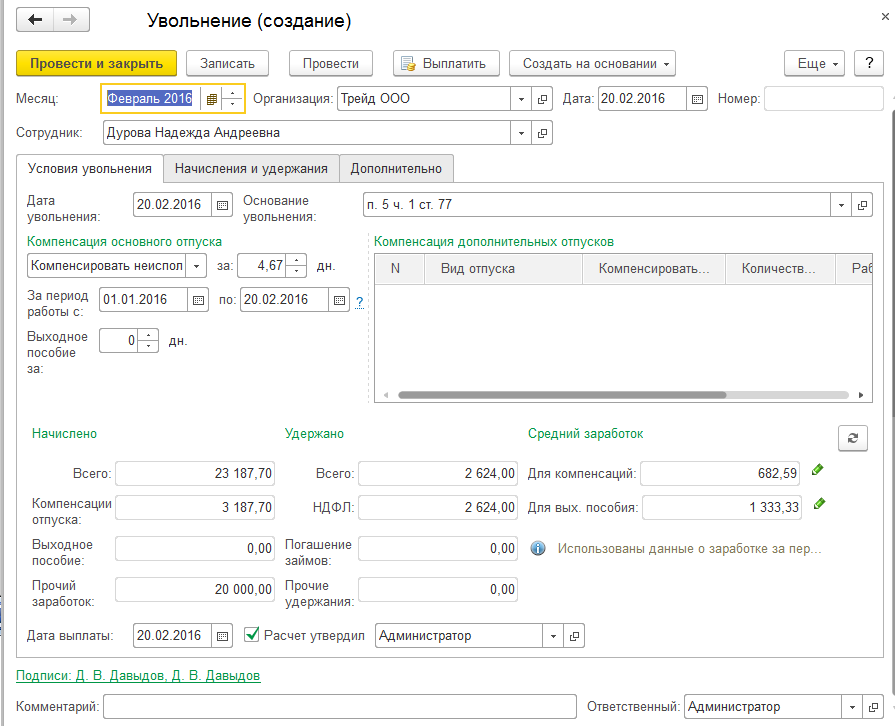Screen dimensions: 895x726
Task: Click into the Комментарий text field
Action: (x=340, y=706)
